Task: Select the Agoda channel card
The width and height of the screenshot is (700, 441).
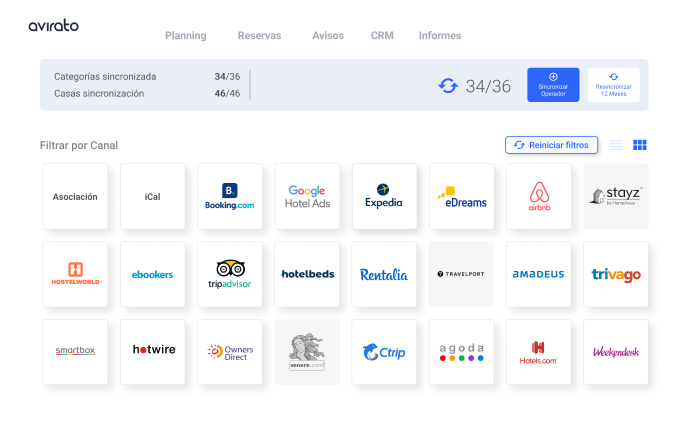Action: coord(462,352)
